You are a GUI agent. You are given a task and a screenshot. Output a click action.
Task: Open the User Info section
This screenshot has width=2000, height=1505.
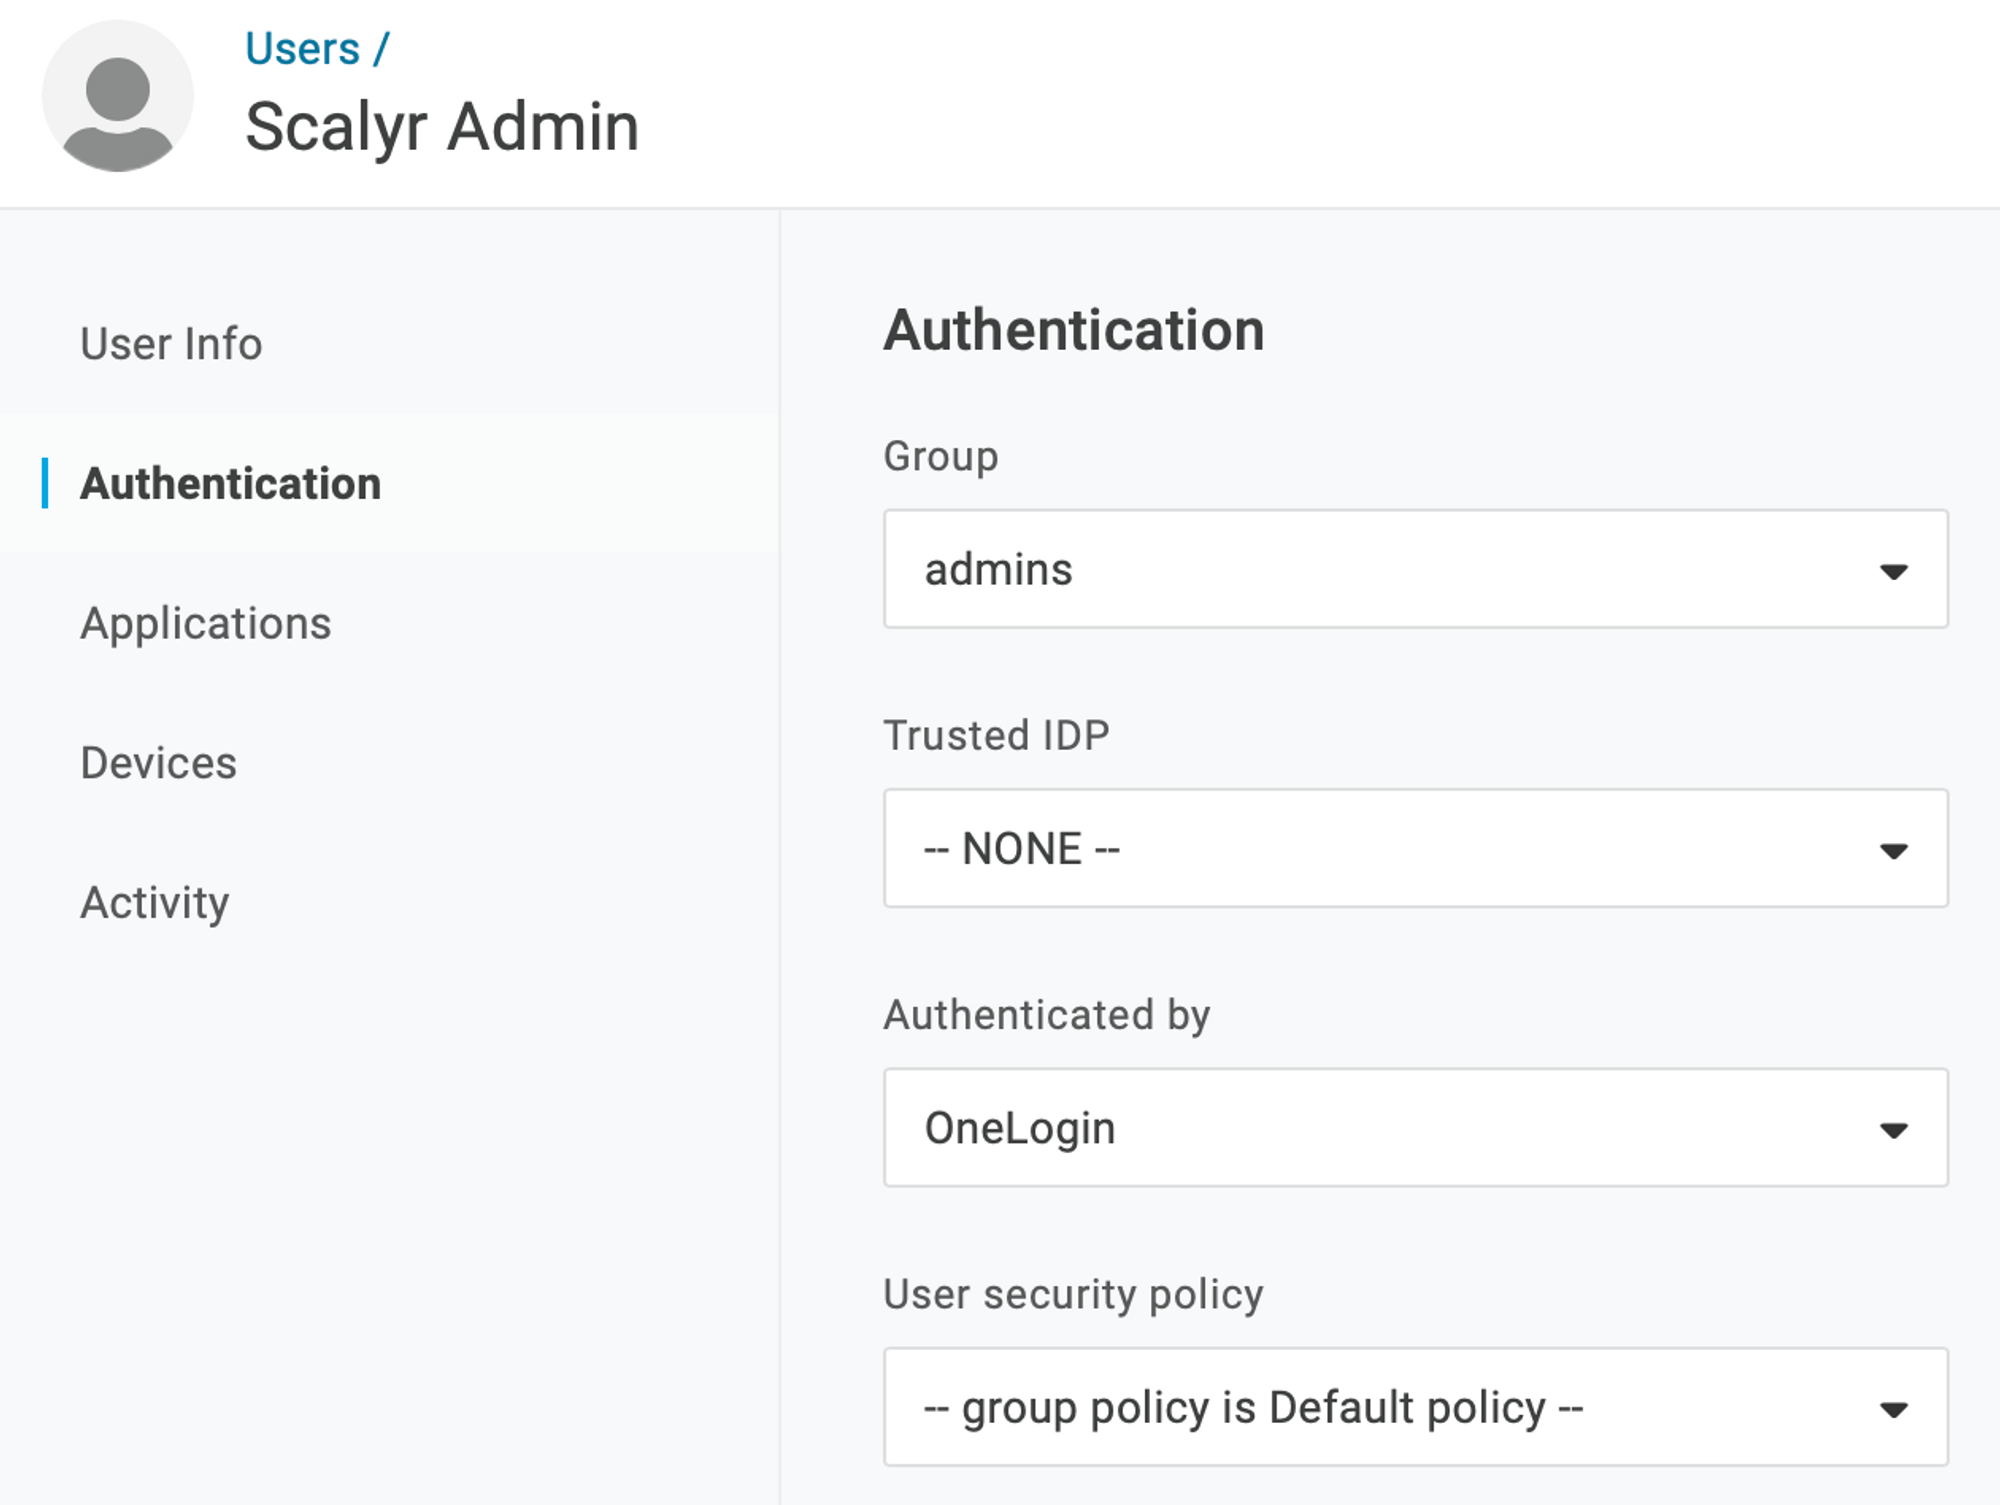point(171,344)
